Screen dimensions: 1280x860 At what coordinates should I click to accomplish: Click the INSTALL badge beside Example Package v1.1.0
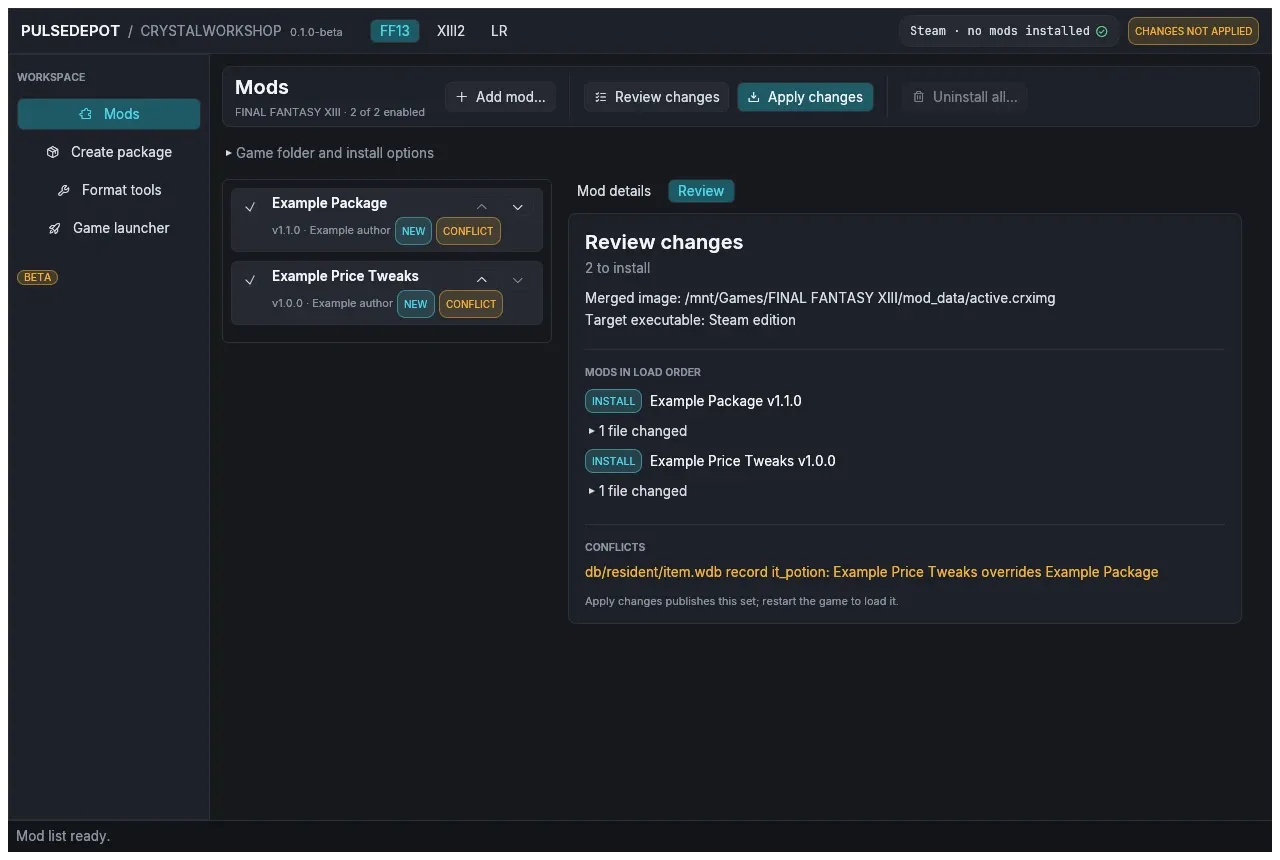pyautogui.click(x=613, y=401)
